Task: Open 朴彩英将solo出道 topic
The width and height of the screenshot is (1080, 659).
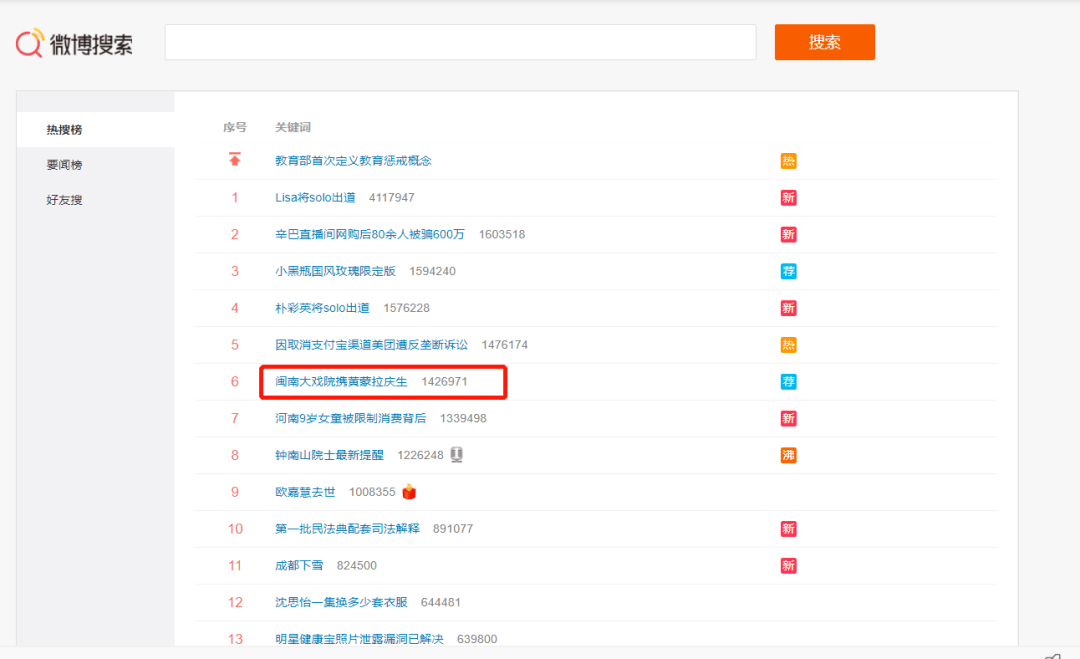Action: [x=322, y=308]
